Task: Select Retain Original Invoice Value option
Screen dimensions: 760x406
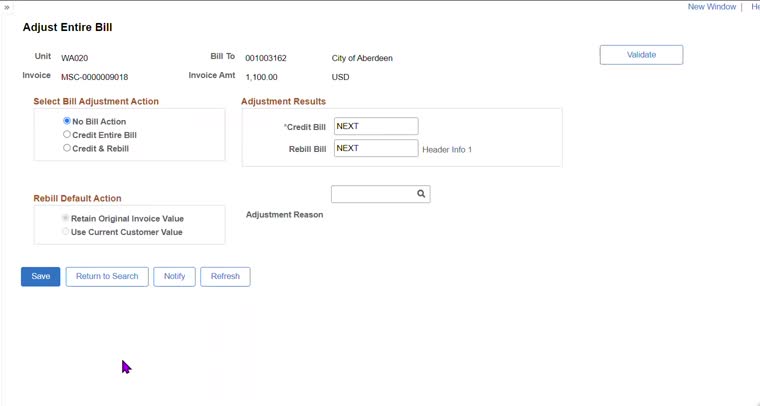Action: (x=65, y=218)
